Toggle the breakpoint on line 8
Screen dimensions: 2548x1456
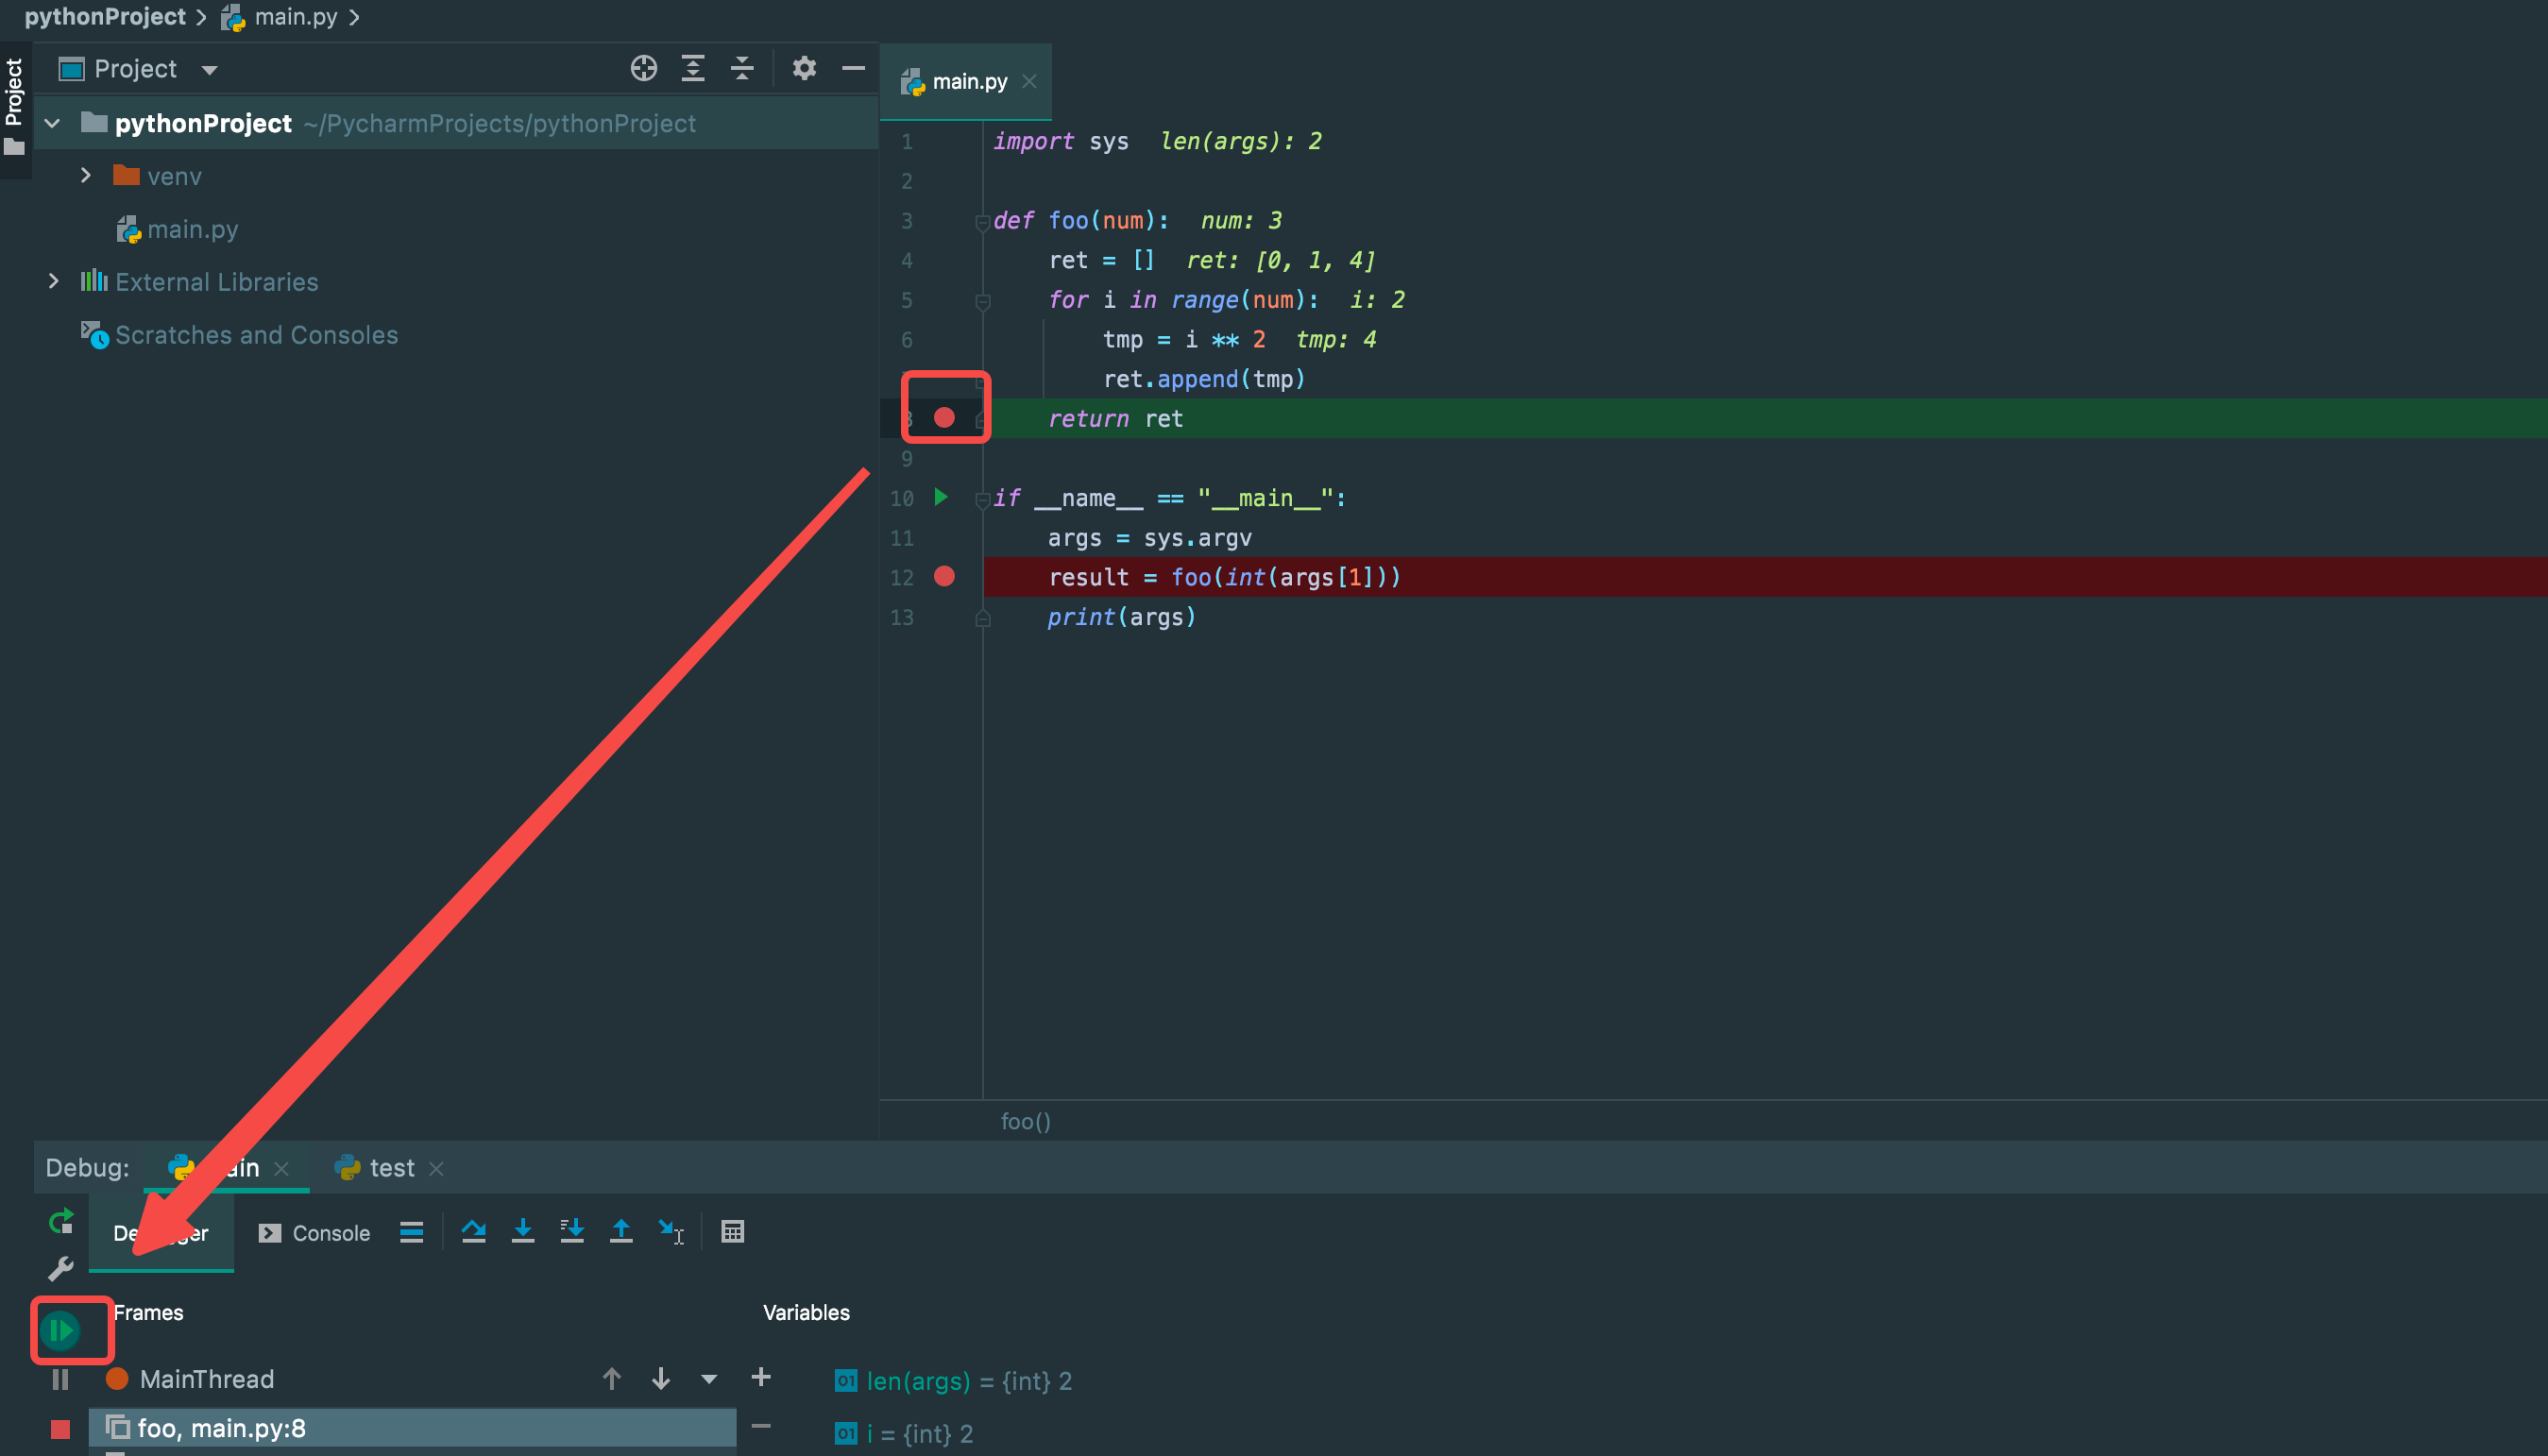pos(945,416)
